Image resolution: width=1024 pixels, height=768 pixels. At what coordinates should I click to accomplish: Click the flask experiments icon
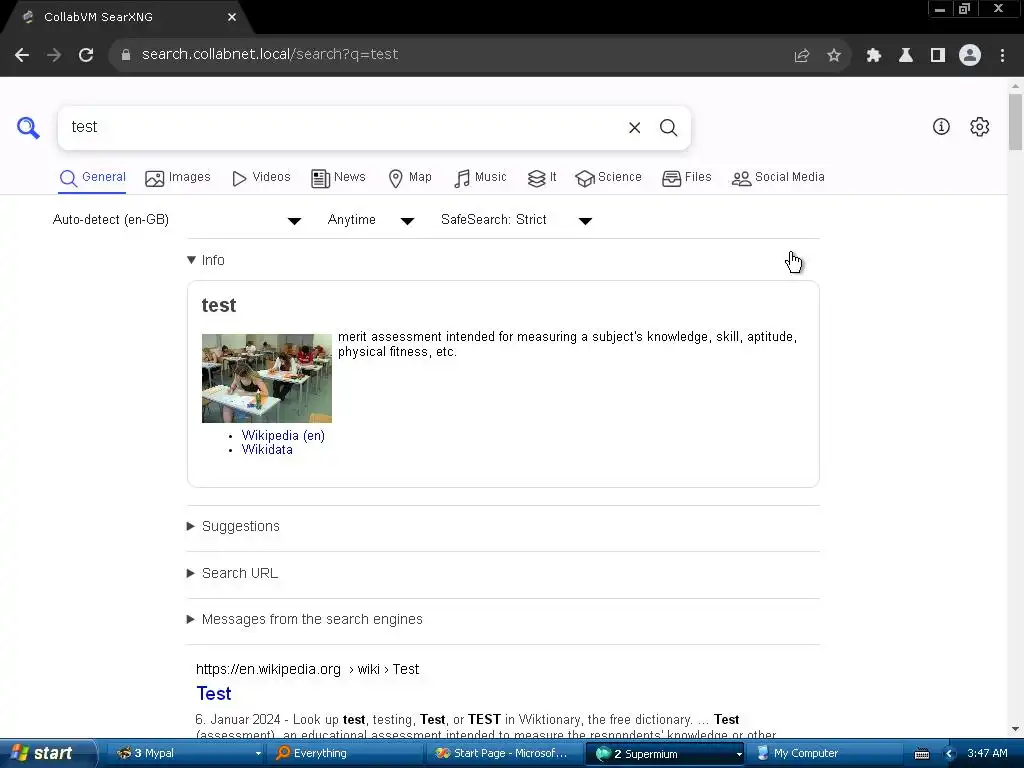coord(906,56)
